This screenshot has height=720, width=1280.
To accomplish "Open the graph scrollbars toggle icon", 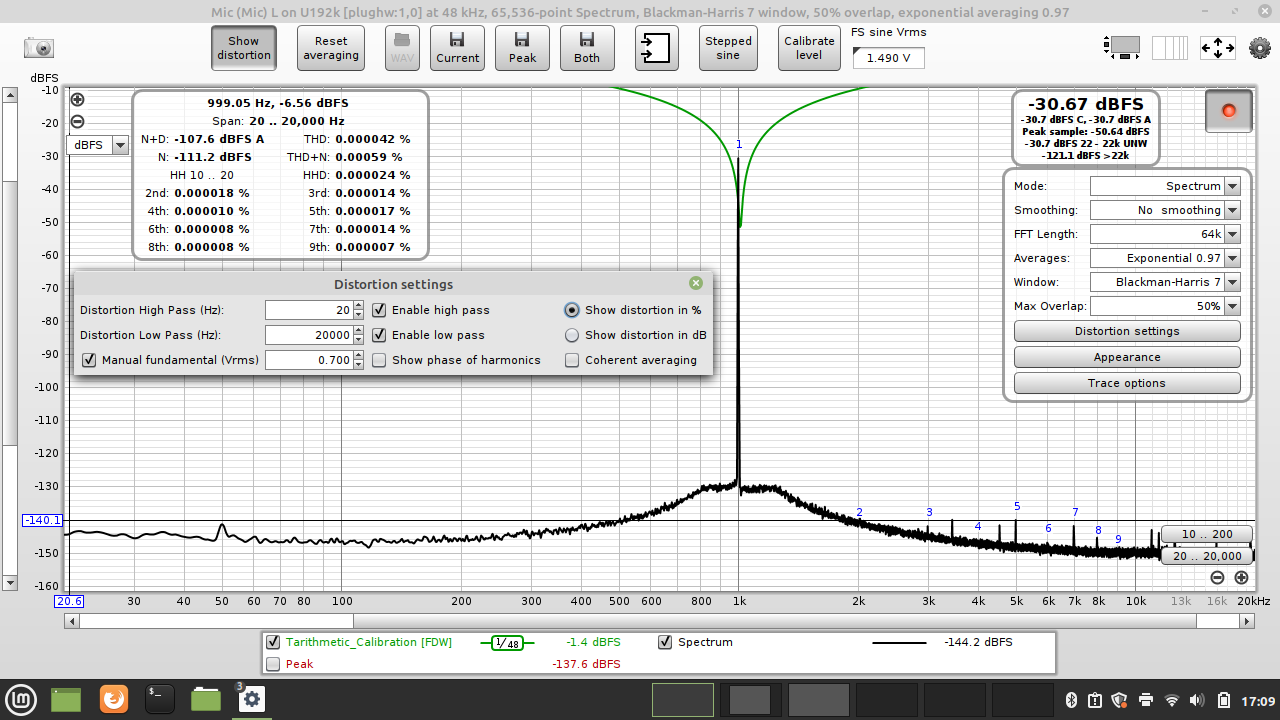I will click(1124, 47).
